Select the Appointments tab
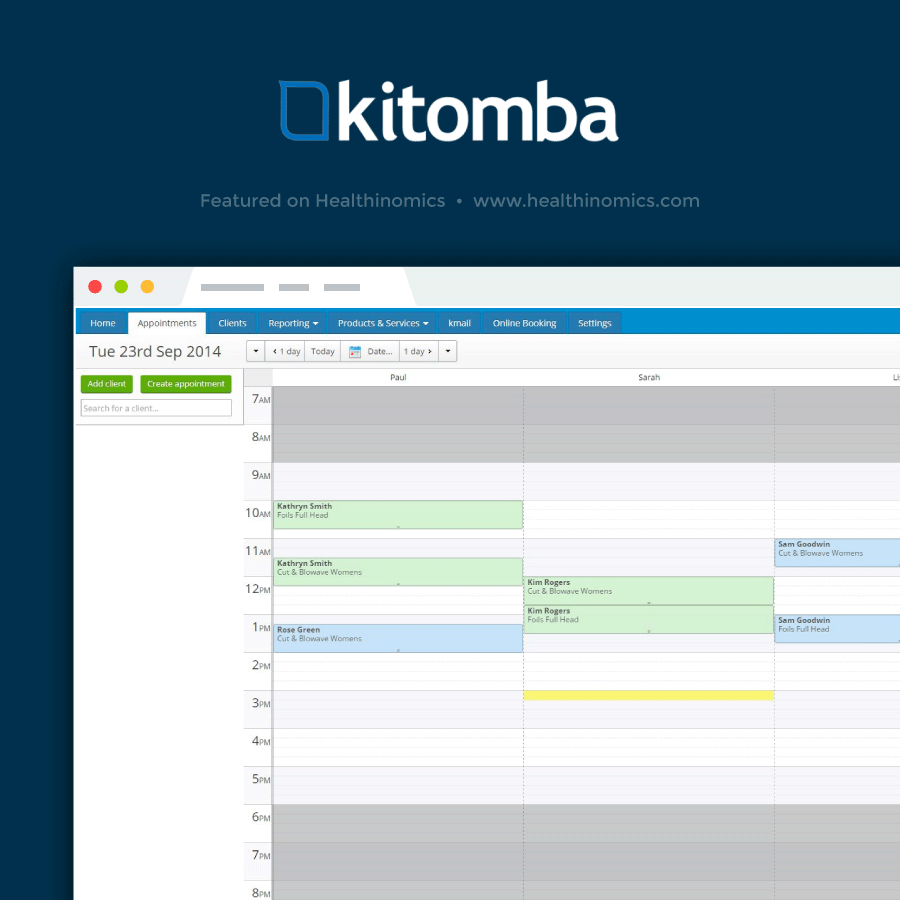 coord(167,322)
